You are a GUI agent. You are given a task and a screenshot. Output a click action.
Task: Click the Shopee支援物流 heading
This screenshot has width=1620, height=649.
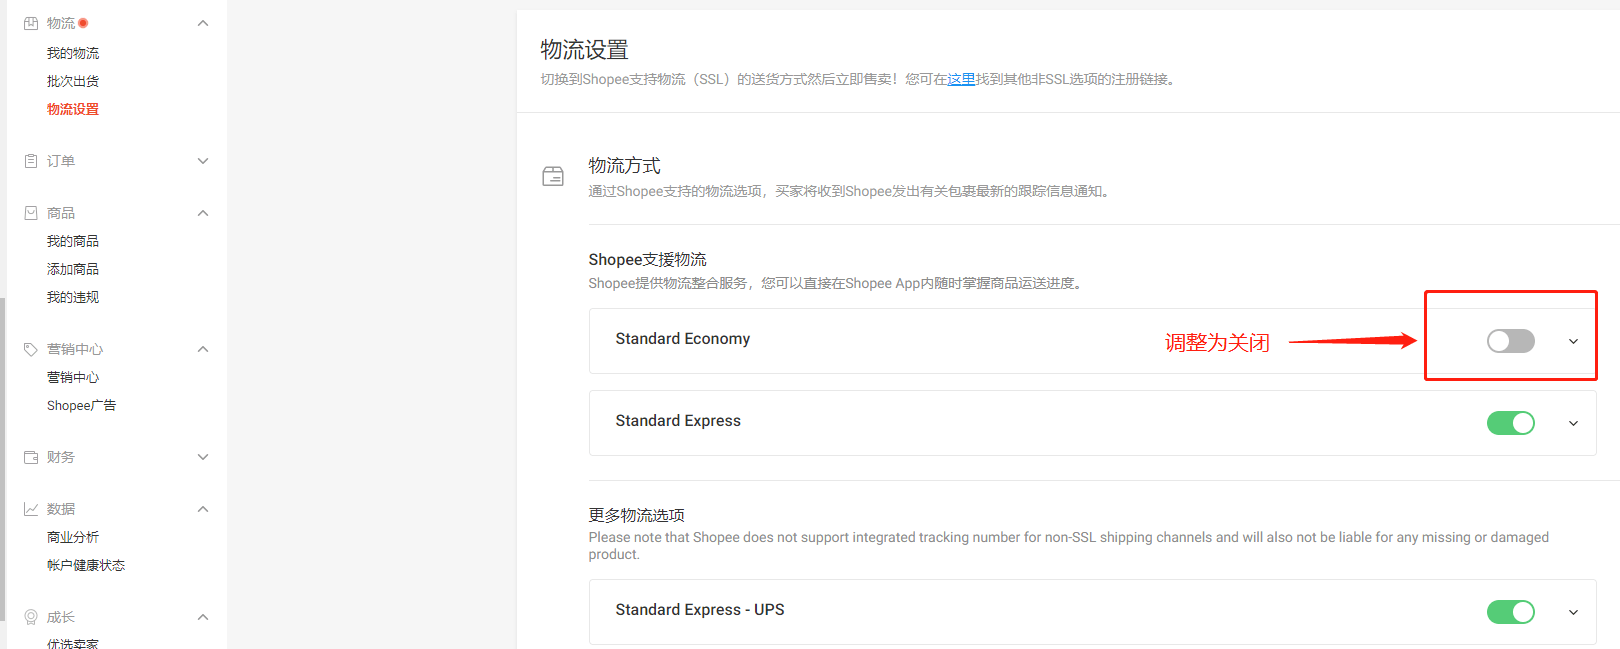[x=647, y=260]
